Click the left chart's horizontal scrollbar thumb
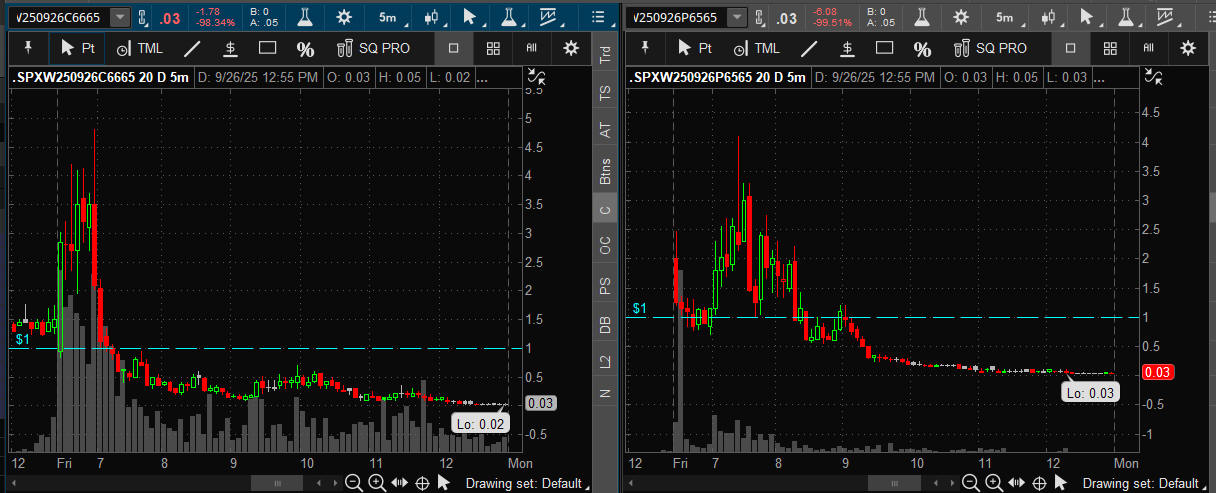 pos(269,483)
